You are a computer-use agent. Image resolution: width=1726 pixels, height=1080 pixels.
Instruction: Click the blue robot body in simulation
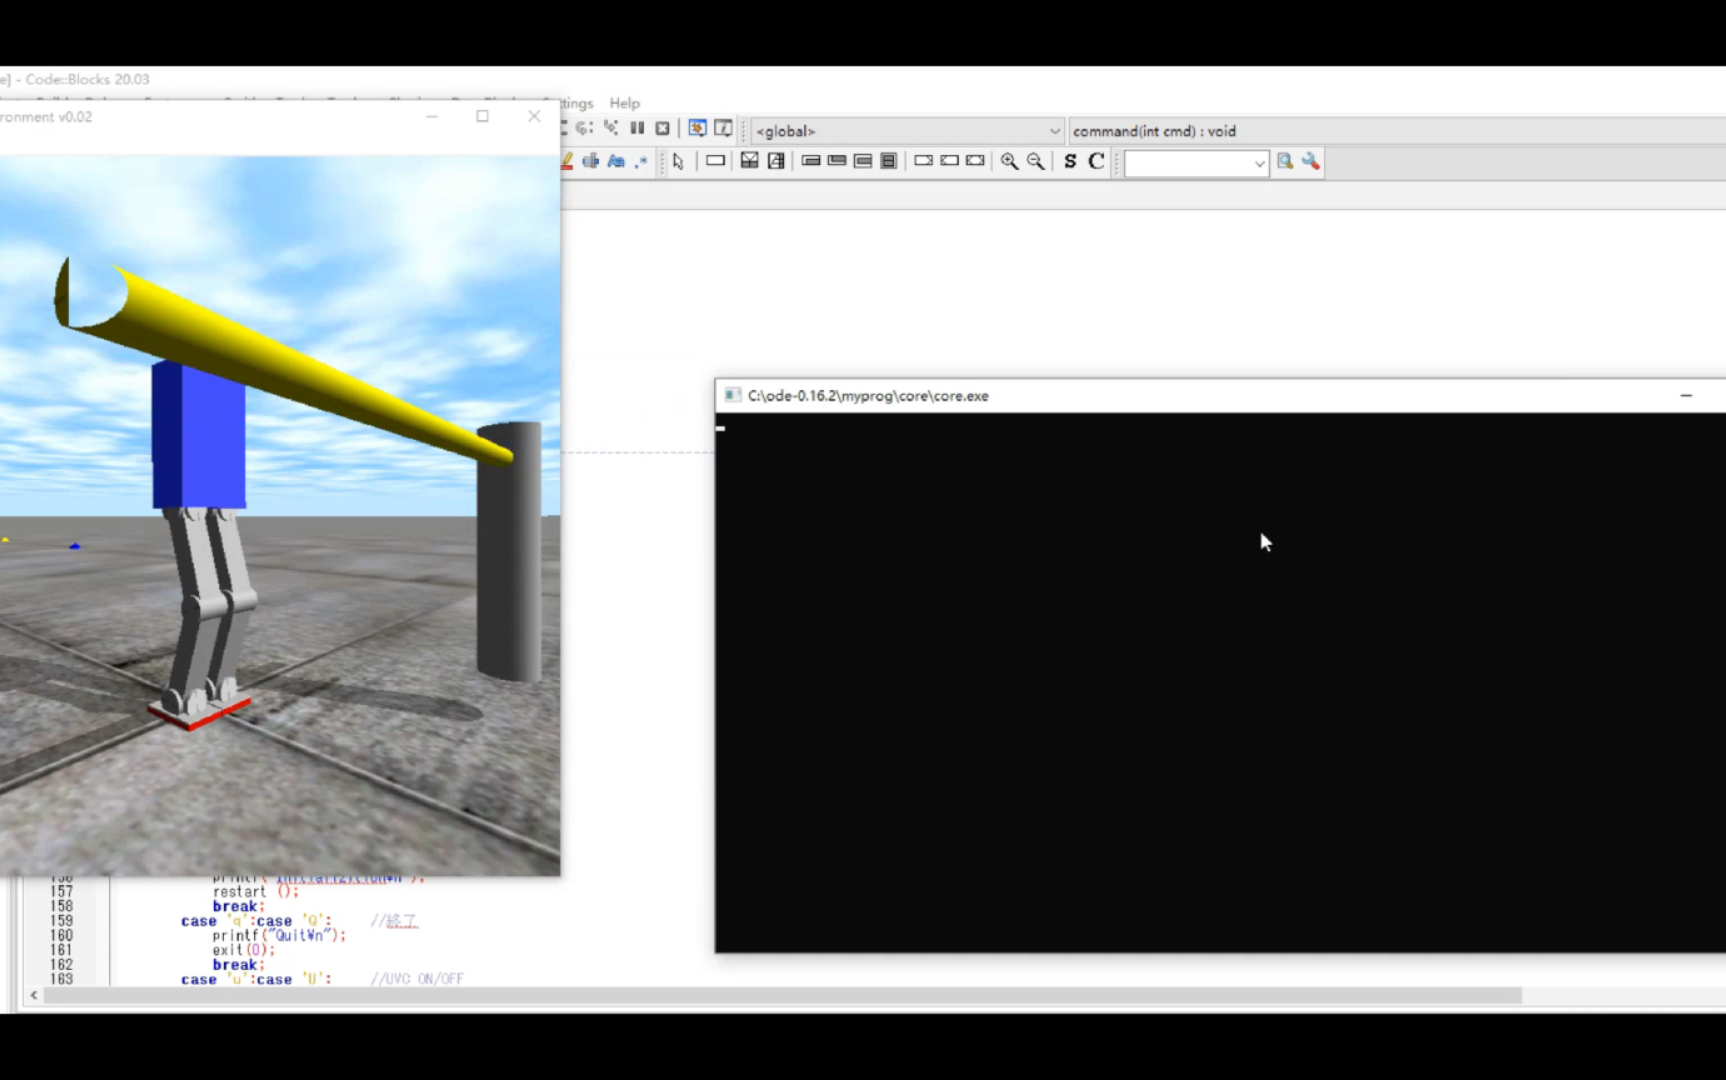(199, 435)
